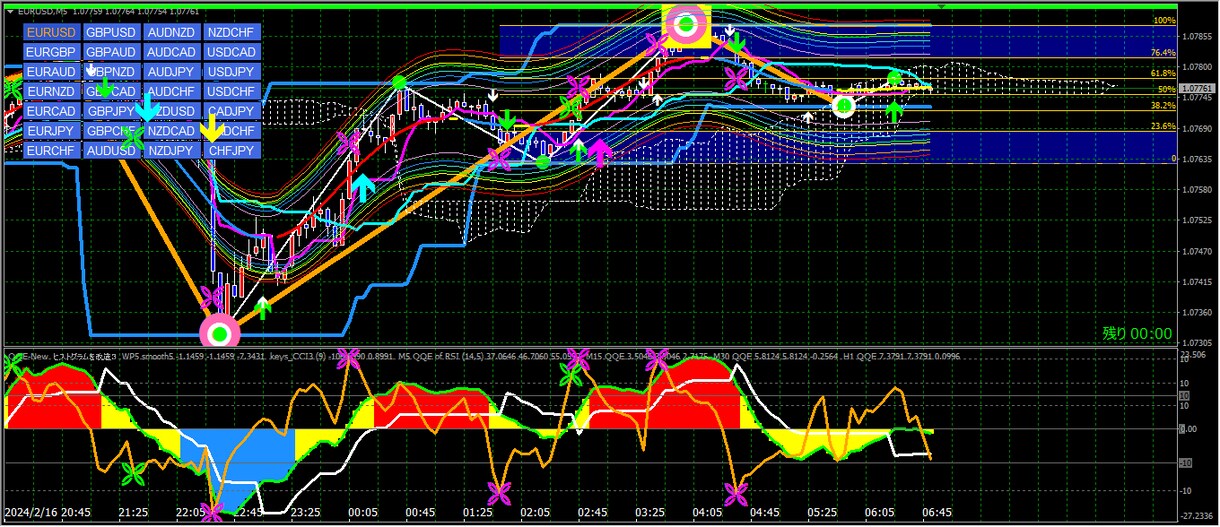This screenshot has width=1220, height=527.
Task: Click the -27.2336 indicator scale value
Action: click(1198, 517)
